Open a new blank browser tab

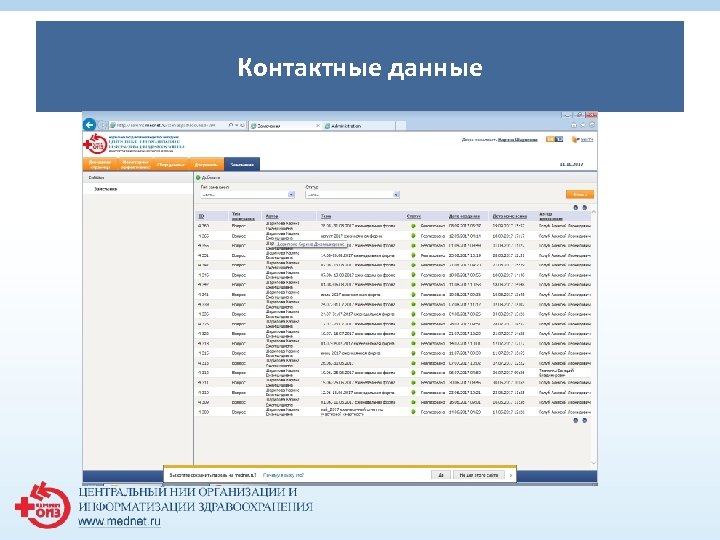[x=401, y=125]
